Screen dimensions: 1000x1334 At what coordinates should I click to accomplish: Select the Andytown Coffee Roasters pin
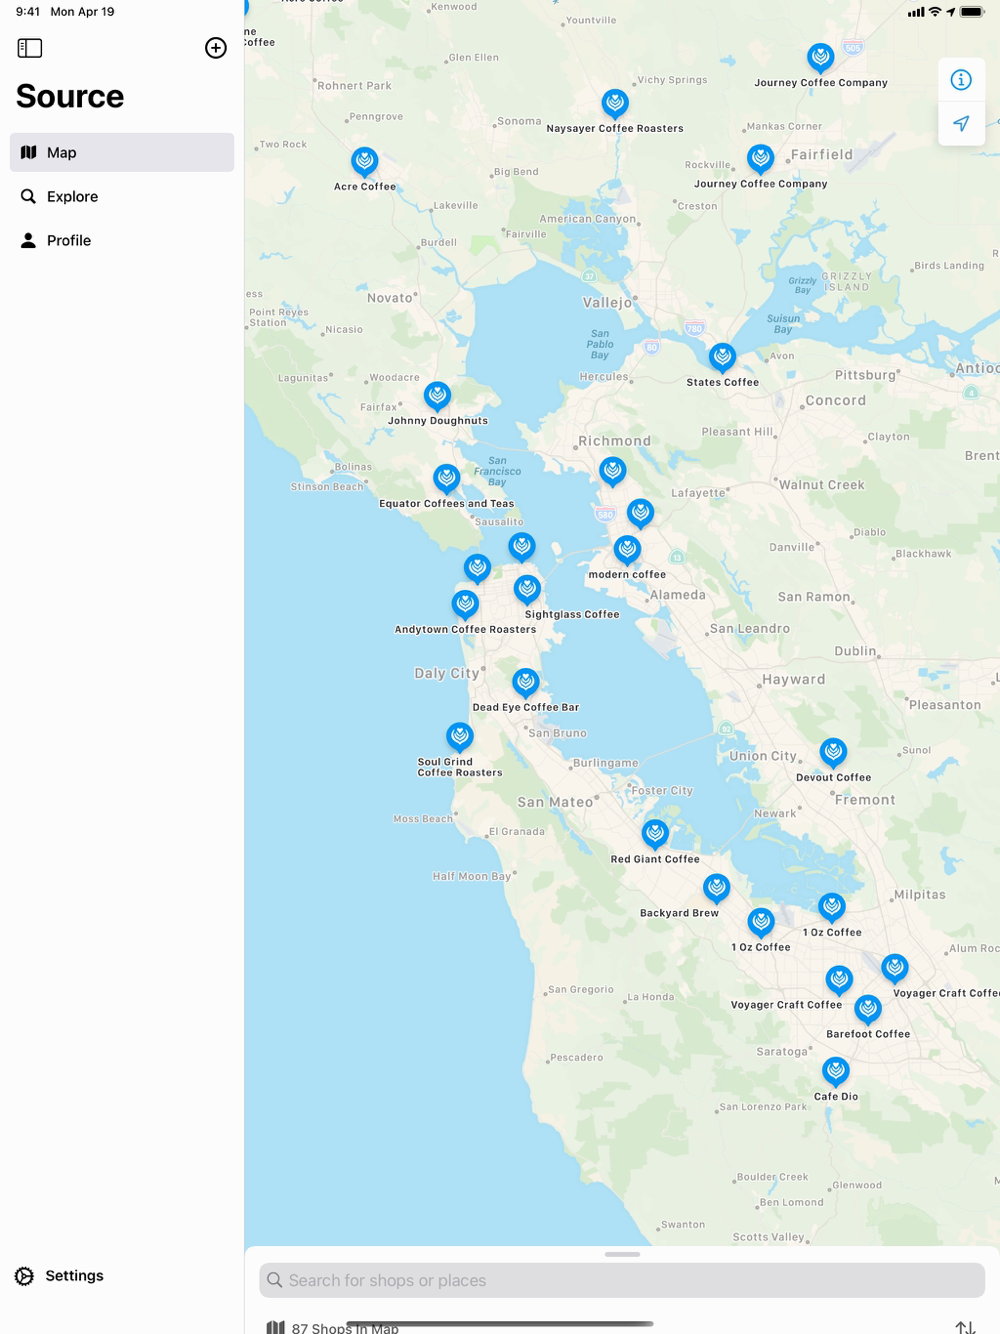465,604
